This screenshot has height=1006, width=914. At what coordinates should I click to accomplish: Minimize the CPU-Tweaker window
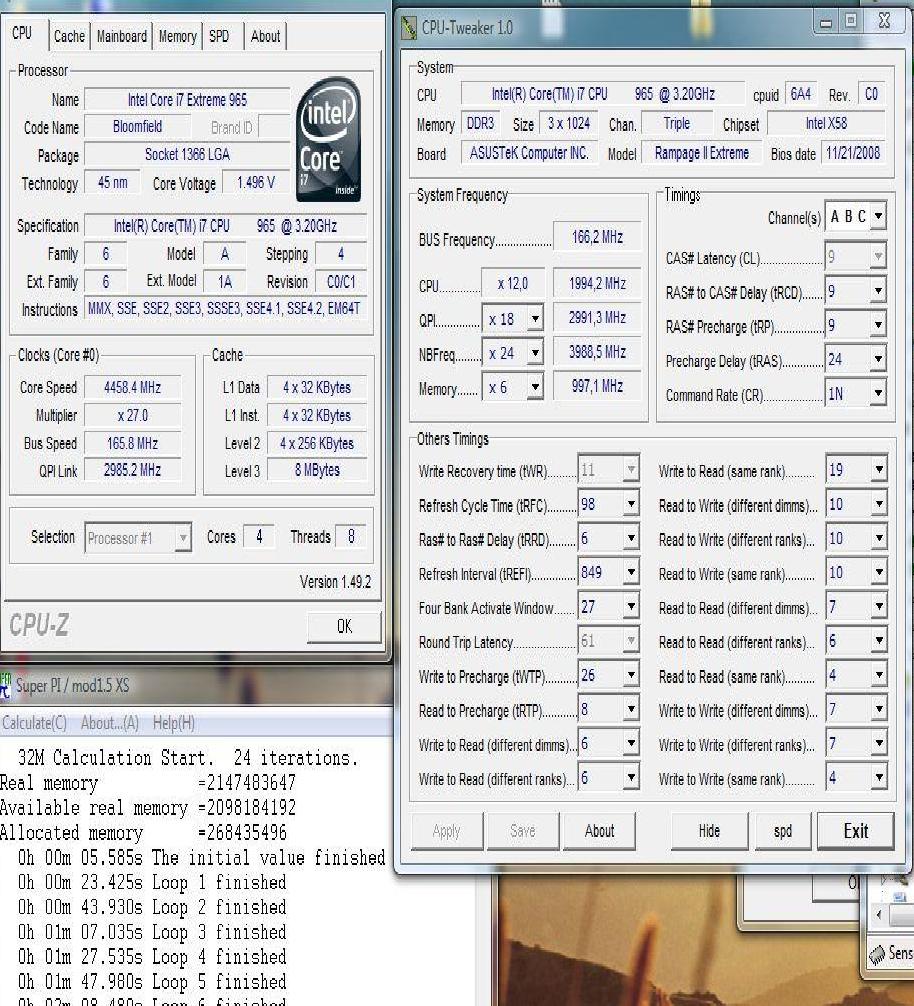pos(826,24)
